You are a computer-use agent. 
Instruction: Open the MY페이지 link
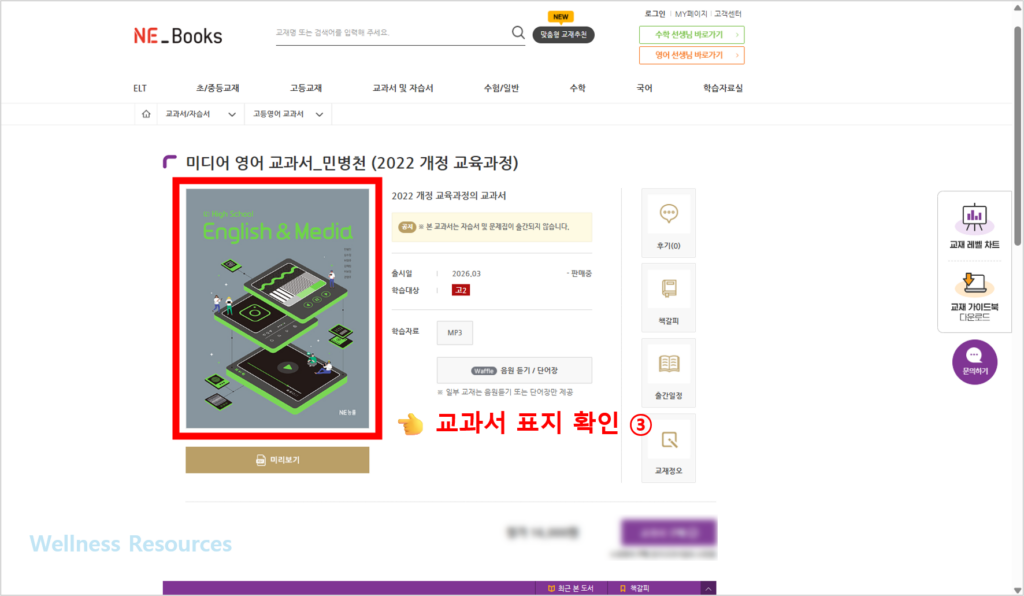[691, 14]
